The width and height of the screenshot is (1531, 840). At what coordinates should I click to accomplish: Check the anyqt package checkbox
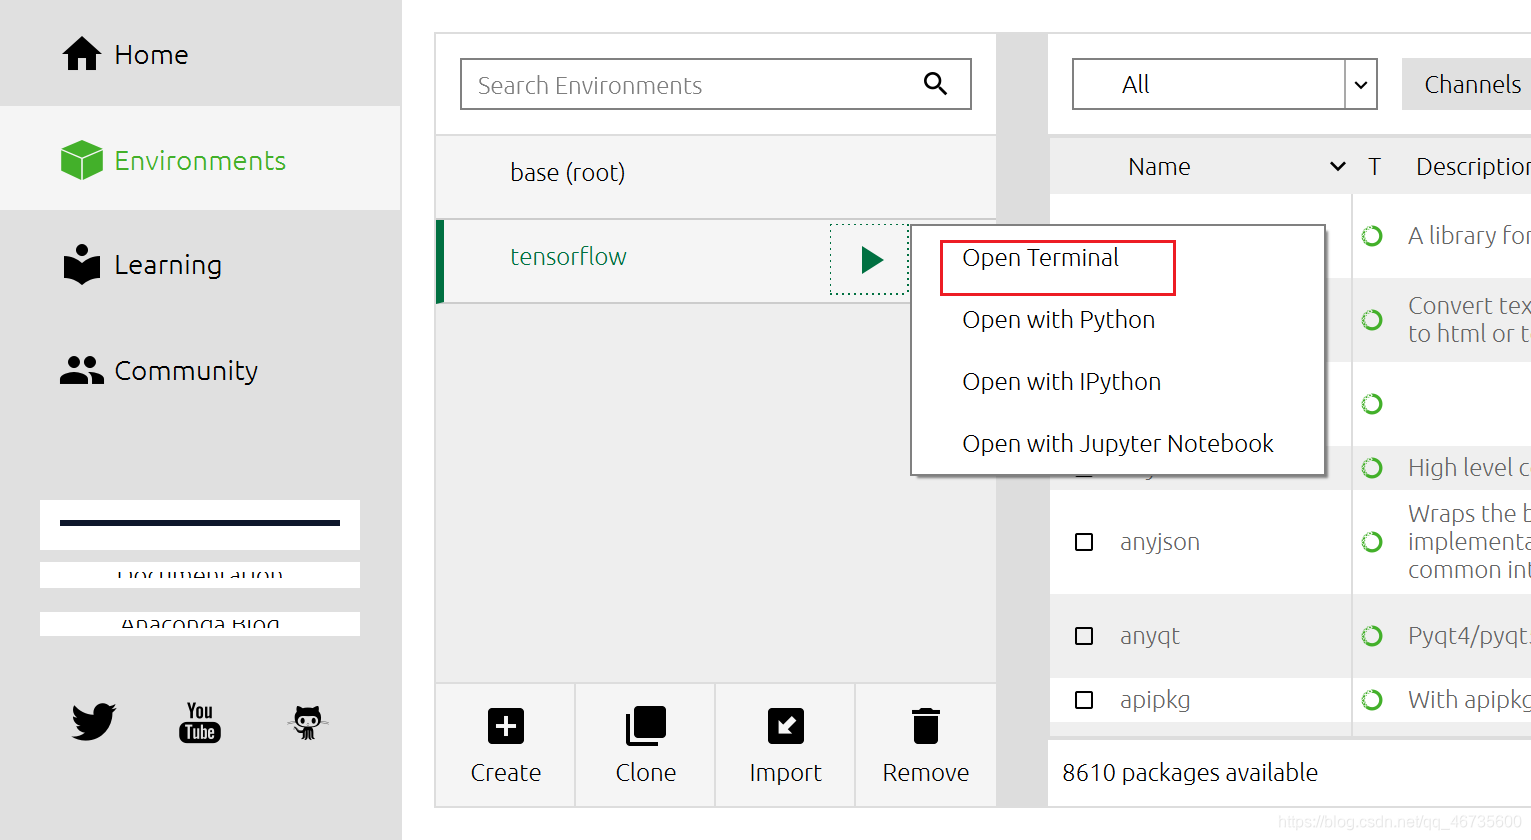1084,636
